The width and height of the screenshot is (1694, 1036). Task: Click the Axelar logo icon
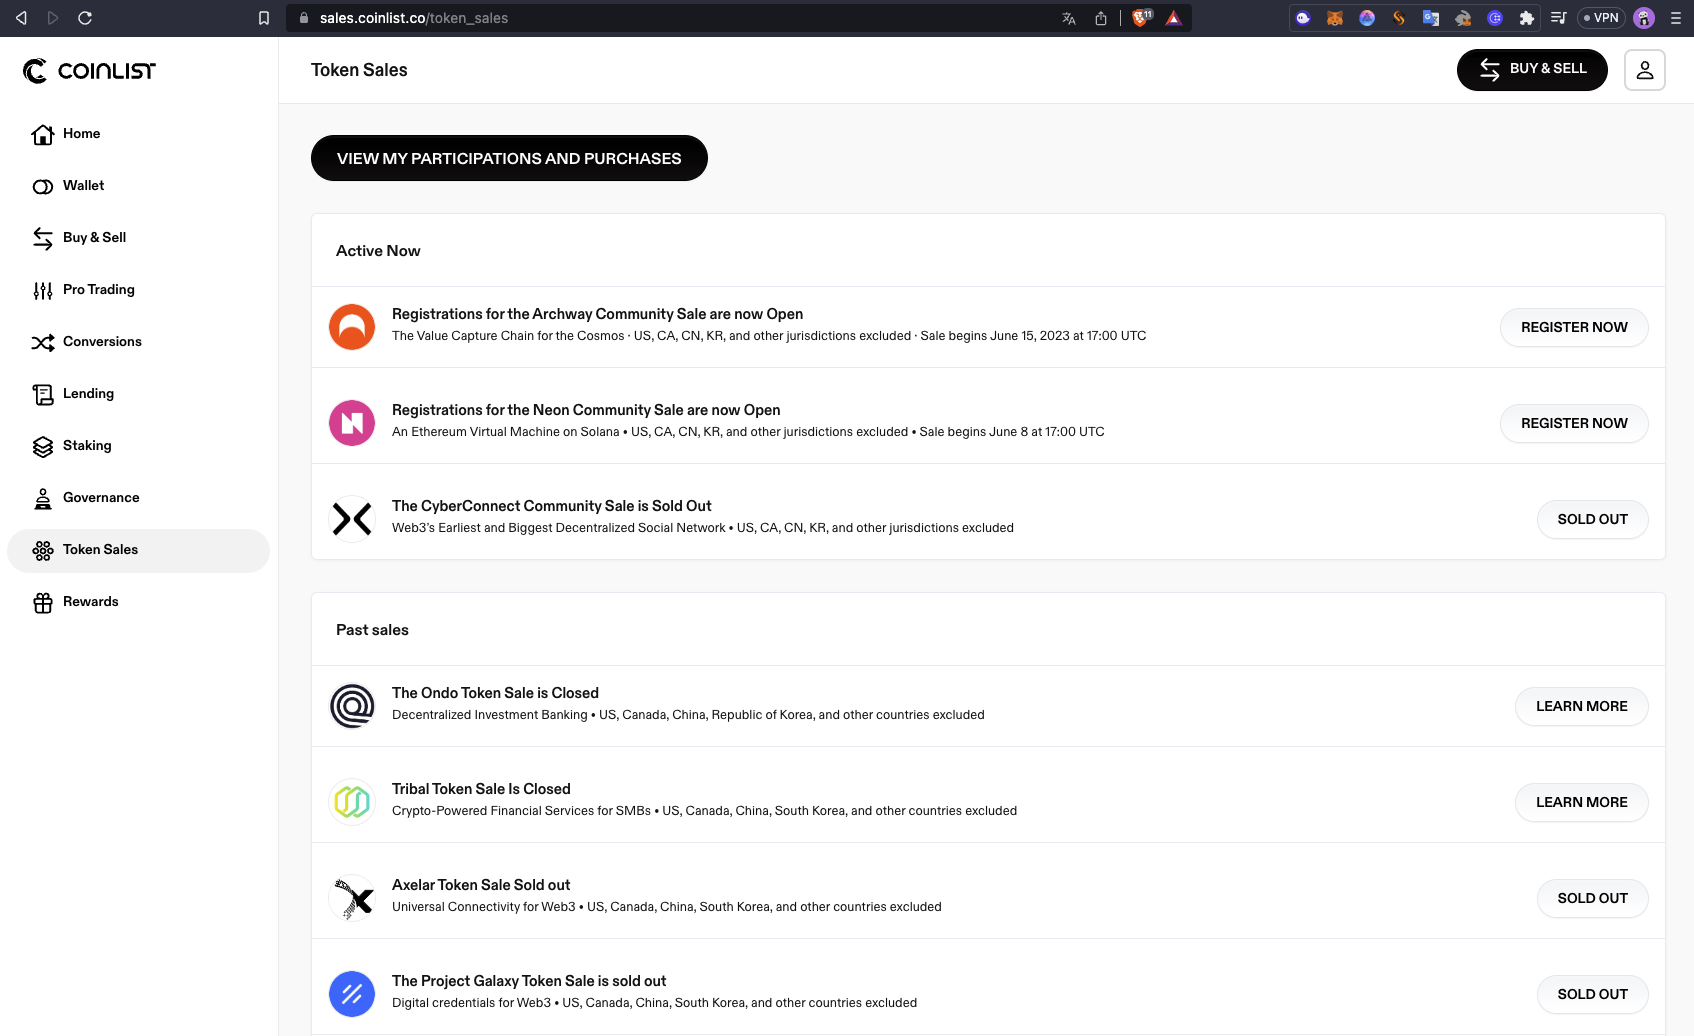[352, 898]
